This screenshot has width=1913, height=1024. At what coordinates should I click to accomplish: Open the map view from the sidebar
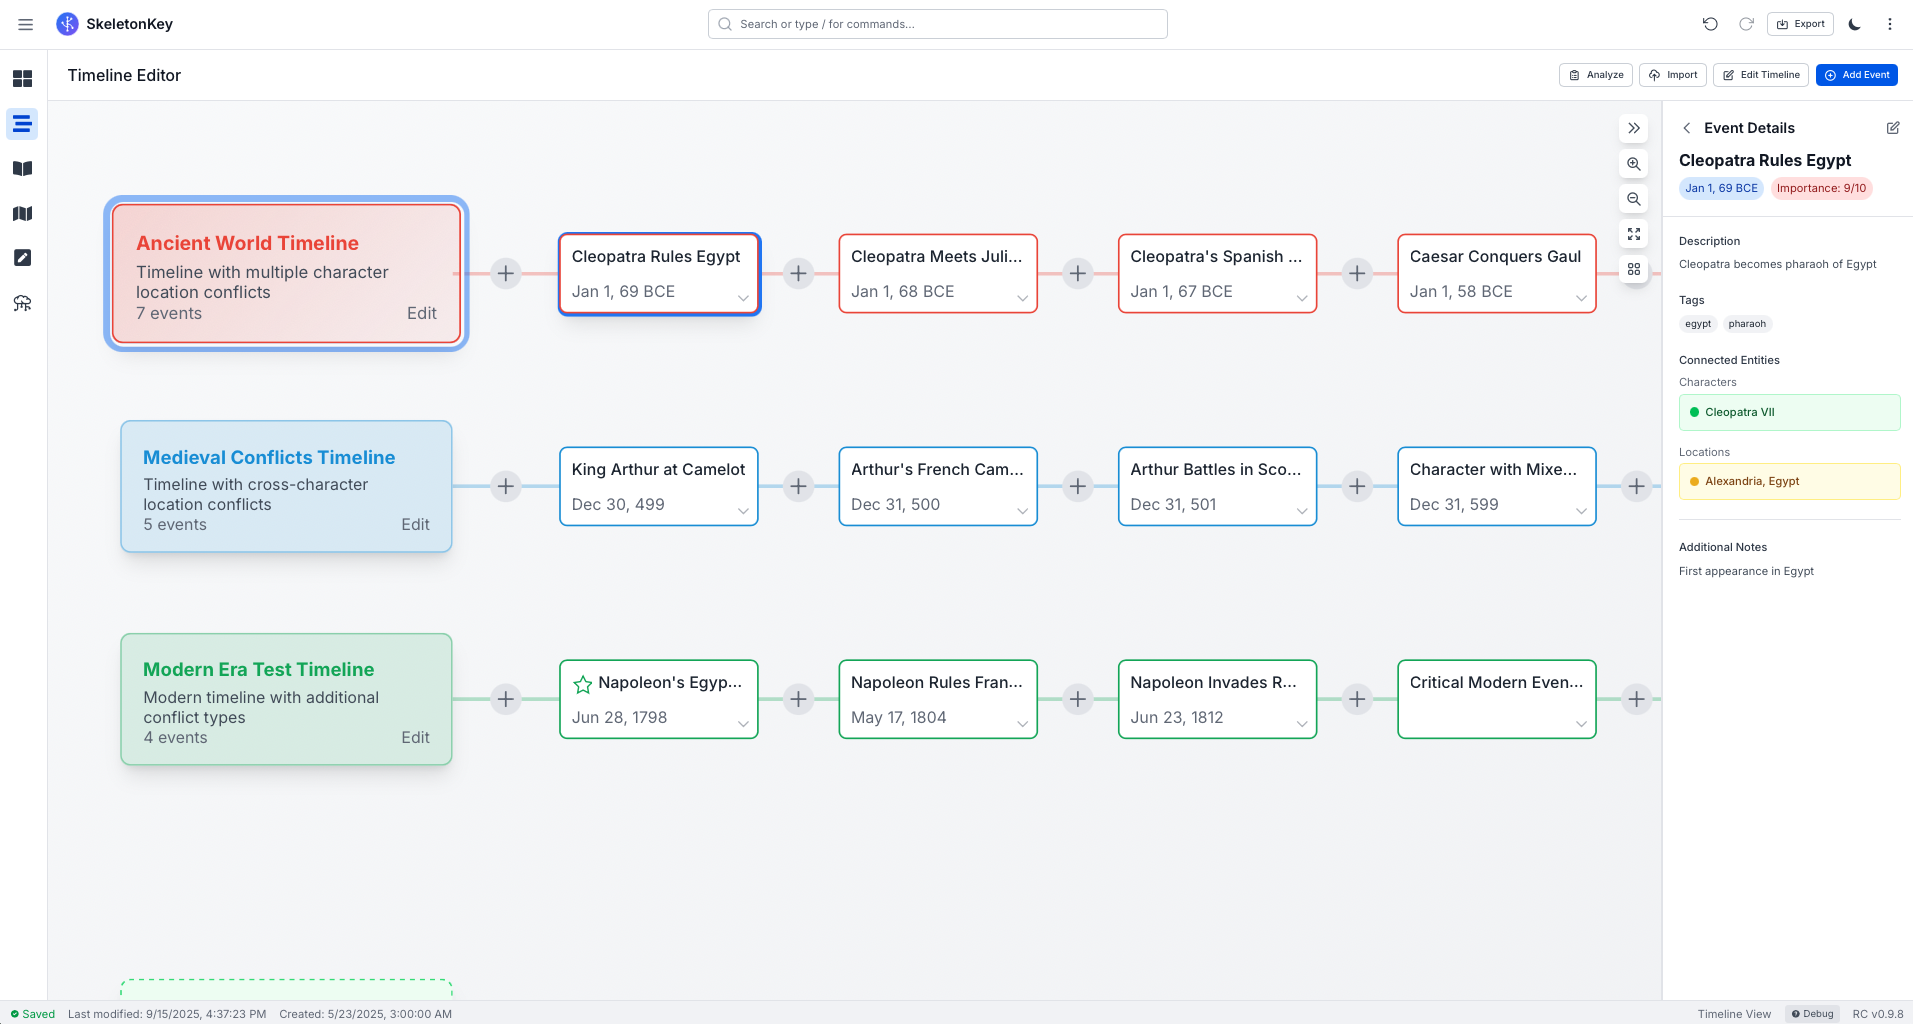pyautogui.click(x=21, y=213)
